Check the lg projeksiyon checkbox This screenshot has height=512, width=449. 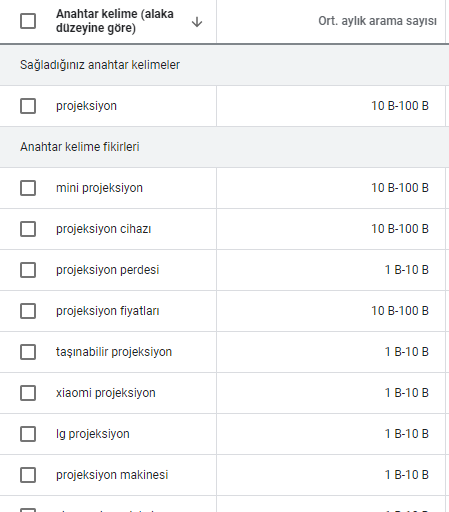[28, 434]
